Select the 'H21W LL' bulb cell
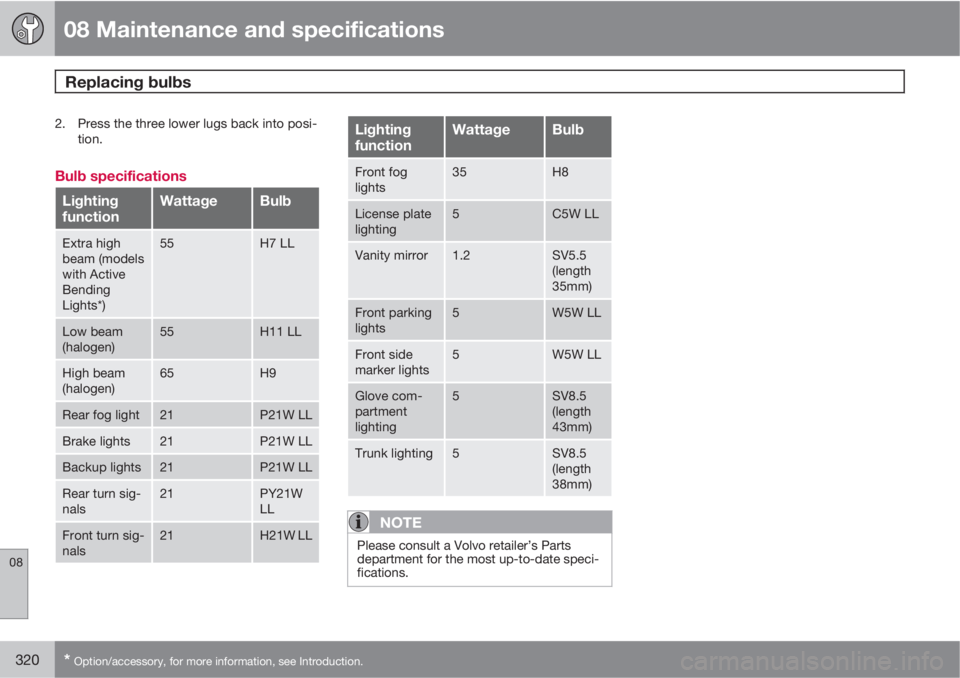Screen dimensions: 960x678 (285, 543)
